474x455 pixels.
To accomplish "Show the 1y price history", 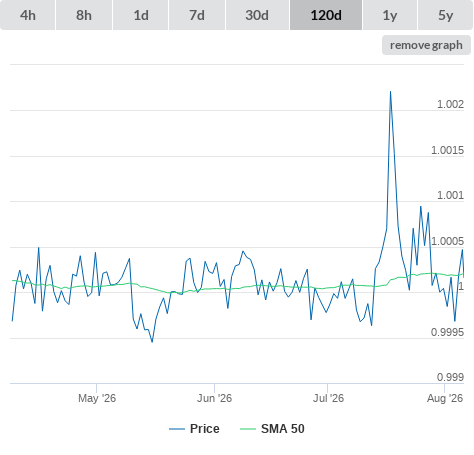I will coord(390,15).
